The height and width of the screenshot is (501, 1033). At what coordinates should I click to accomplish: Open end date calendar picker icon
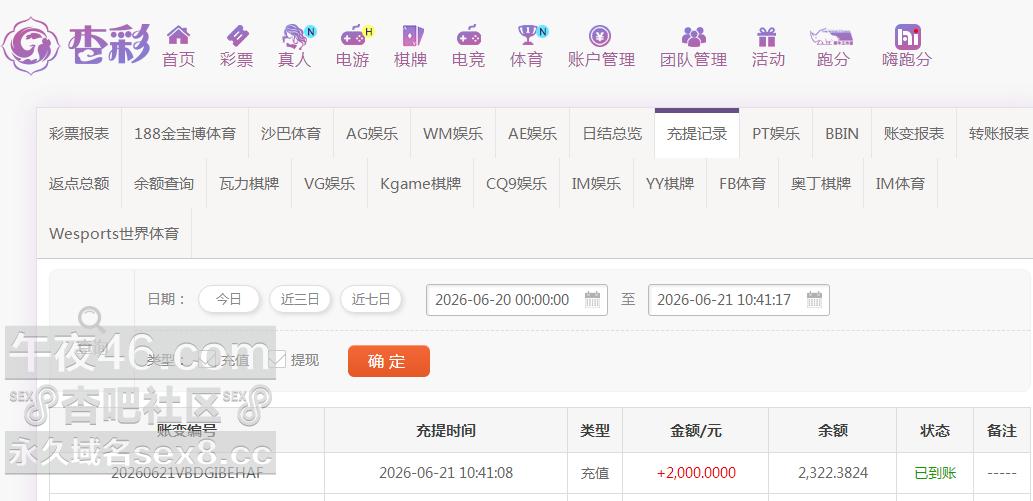pos(814,299)
